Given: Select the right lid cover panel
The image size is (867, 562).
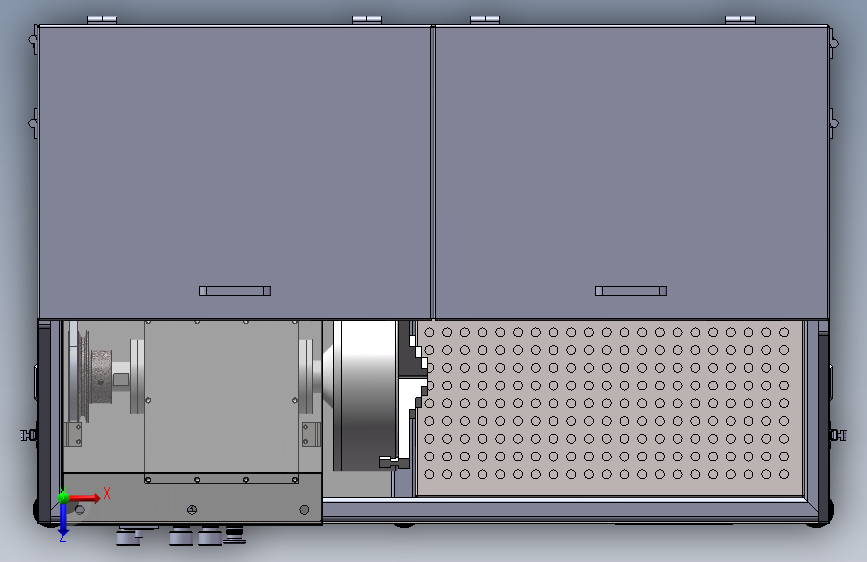Looking at the screenshot, I should click(x=631, y=172).
